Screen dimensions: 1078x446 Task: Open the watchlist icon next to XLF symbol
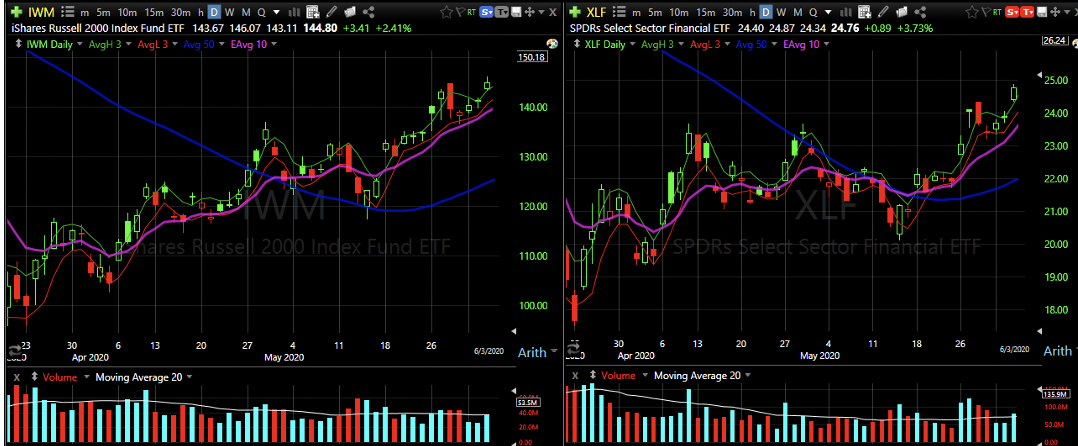pyautogui.click(x=619, y=12)
